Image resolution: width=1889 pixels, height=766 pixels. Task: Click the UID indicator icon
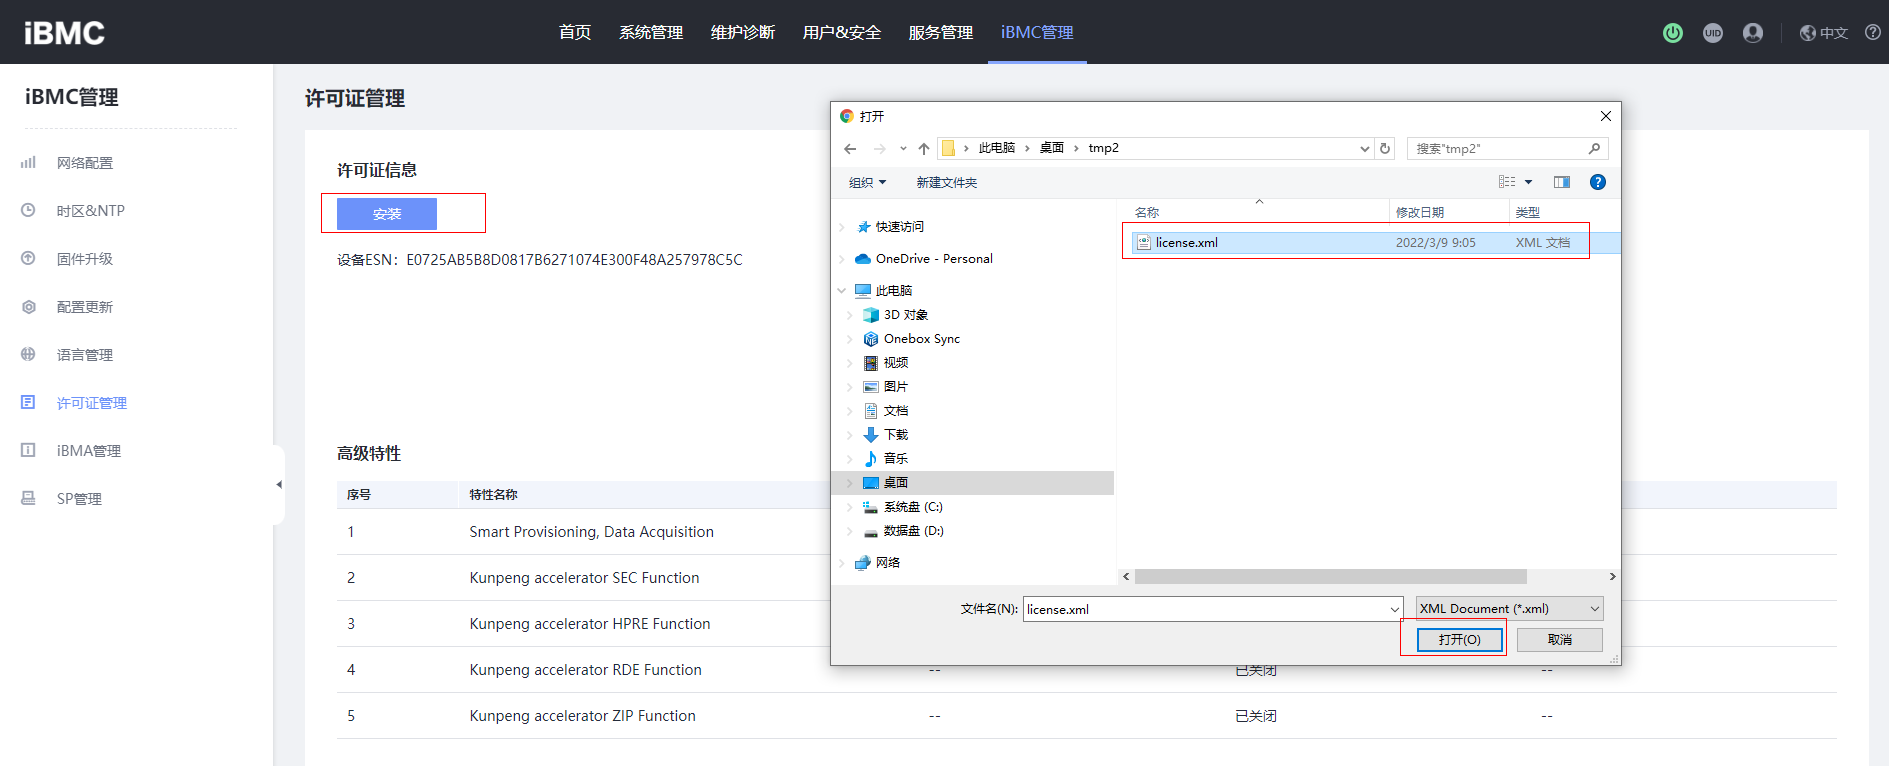[x=1713, y=33]
